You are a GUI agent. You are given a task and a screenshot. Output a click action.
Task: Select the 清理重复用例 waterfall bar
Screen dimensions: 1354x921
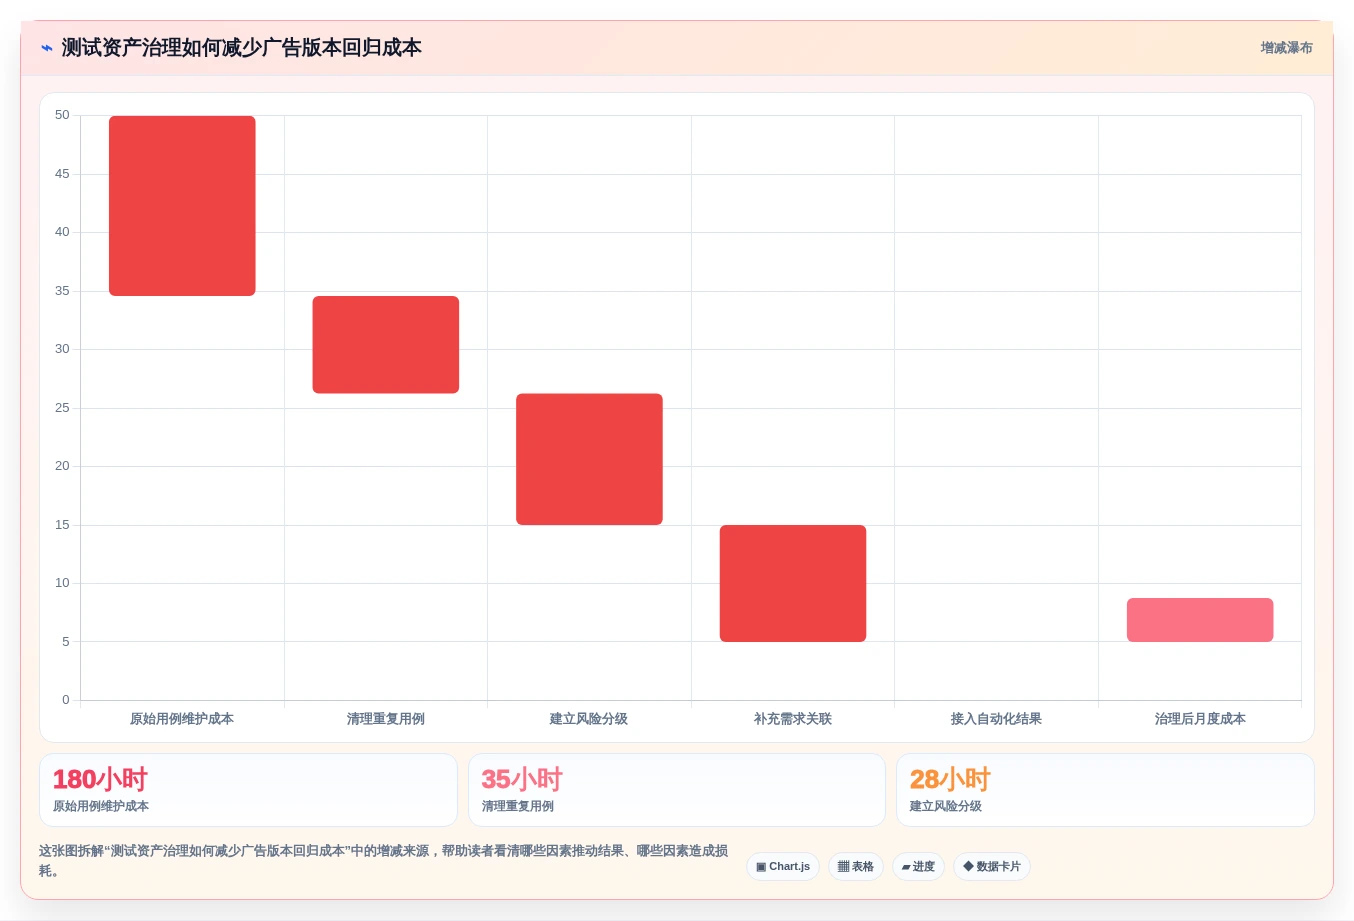tap(386, 345)
